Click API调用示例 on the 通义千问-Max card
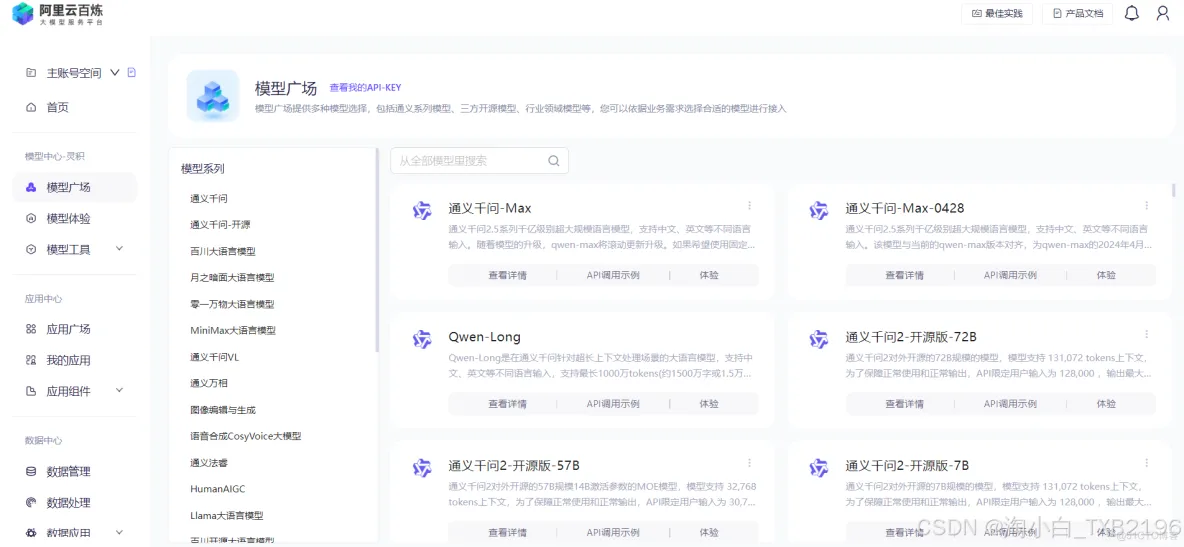 pyautogui.click(x=613, y=275)
